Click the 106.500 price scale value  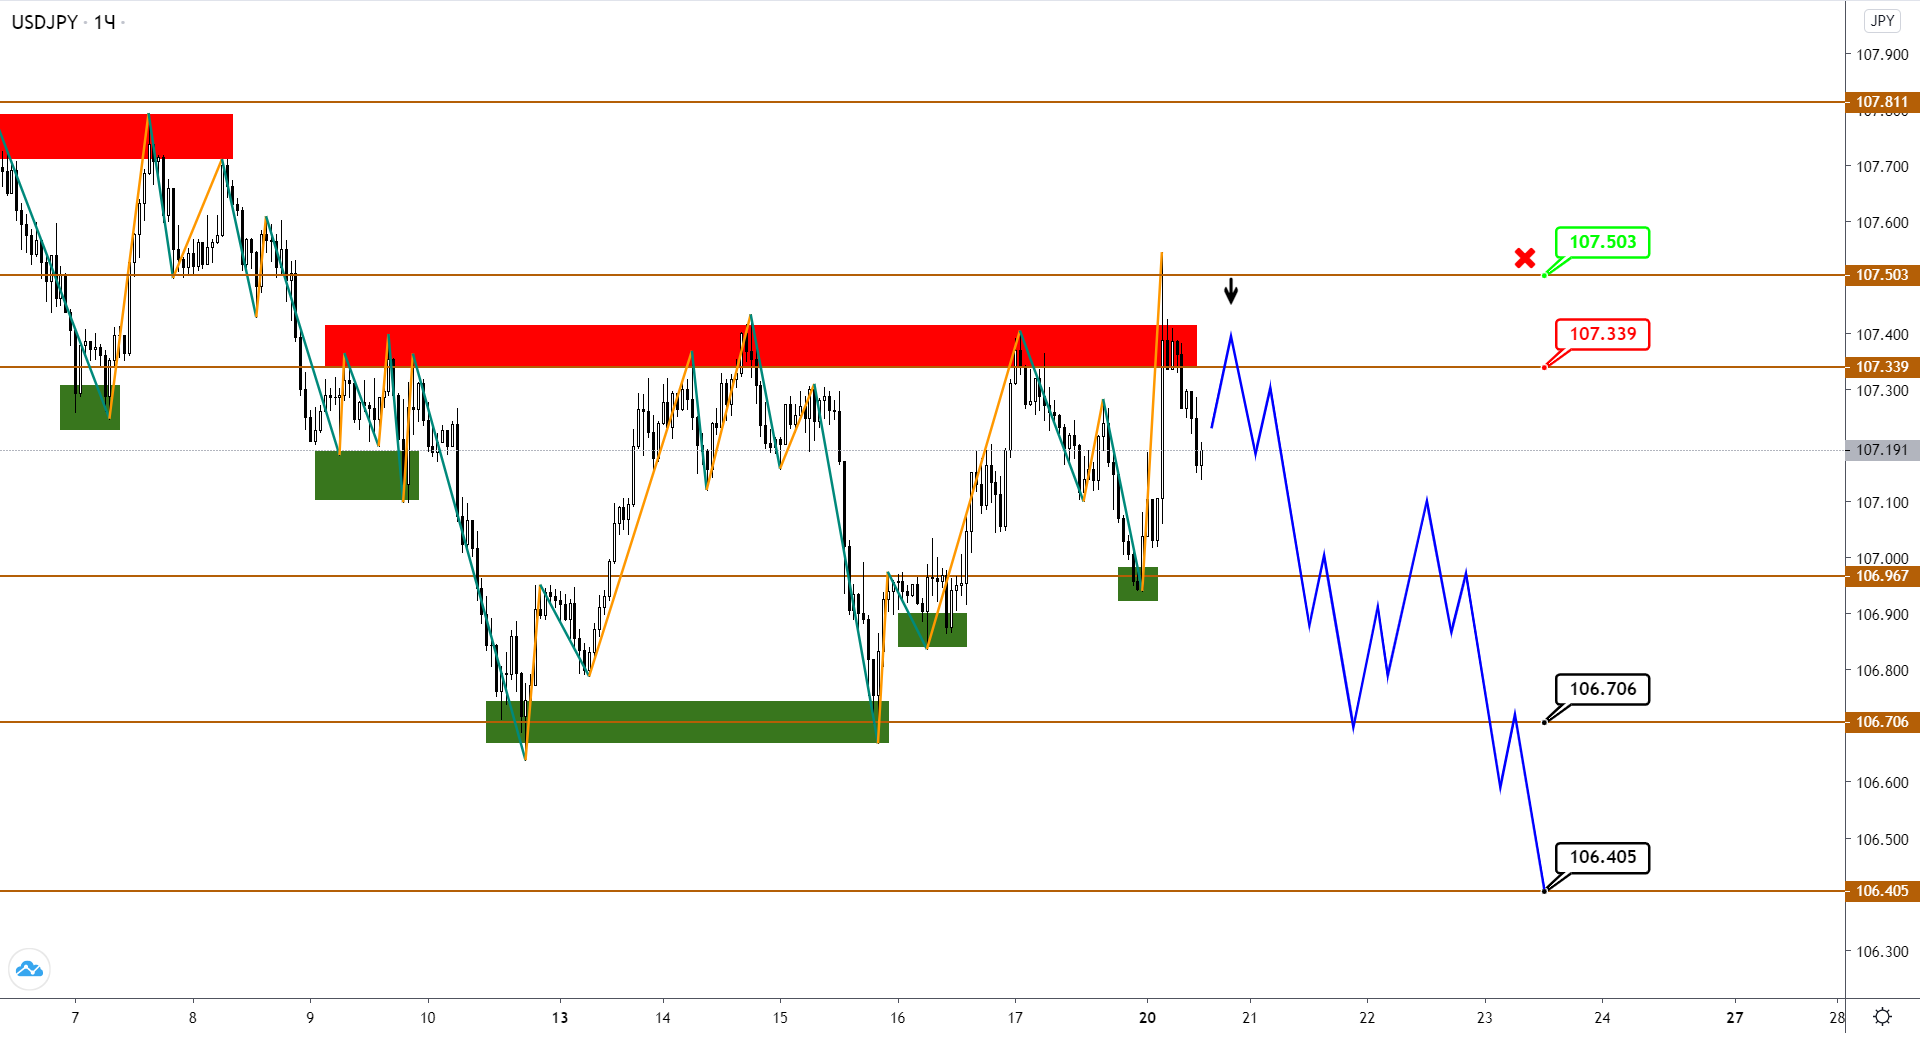[1882, 840]
